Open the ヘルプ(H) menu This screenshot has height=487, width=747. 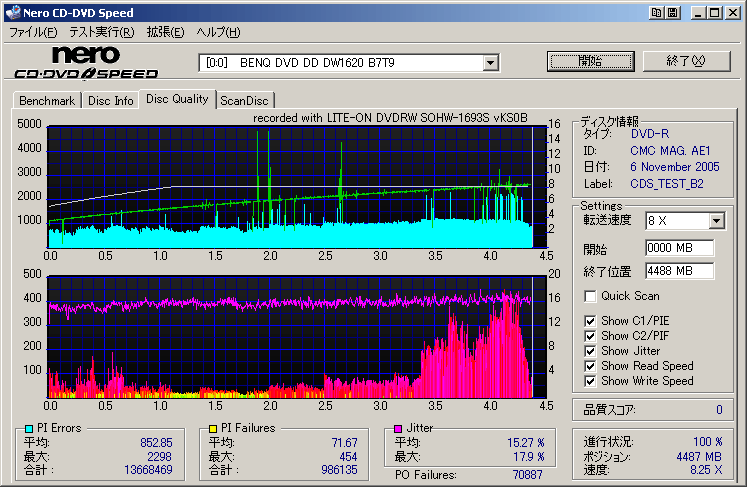(219, 32)
